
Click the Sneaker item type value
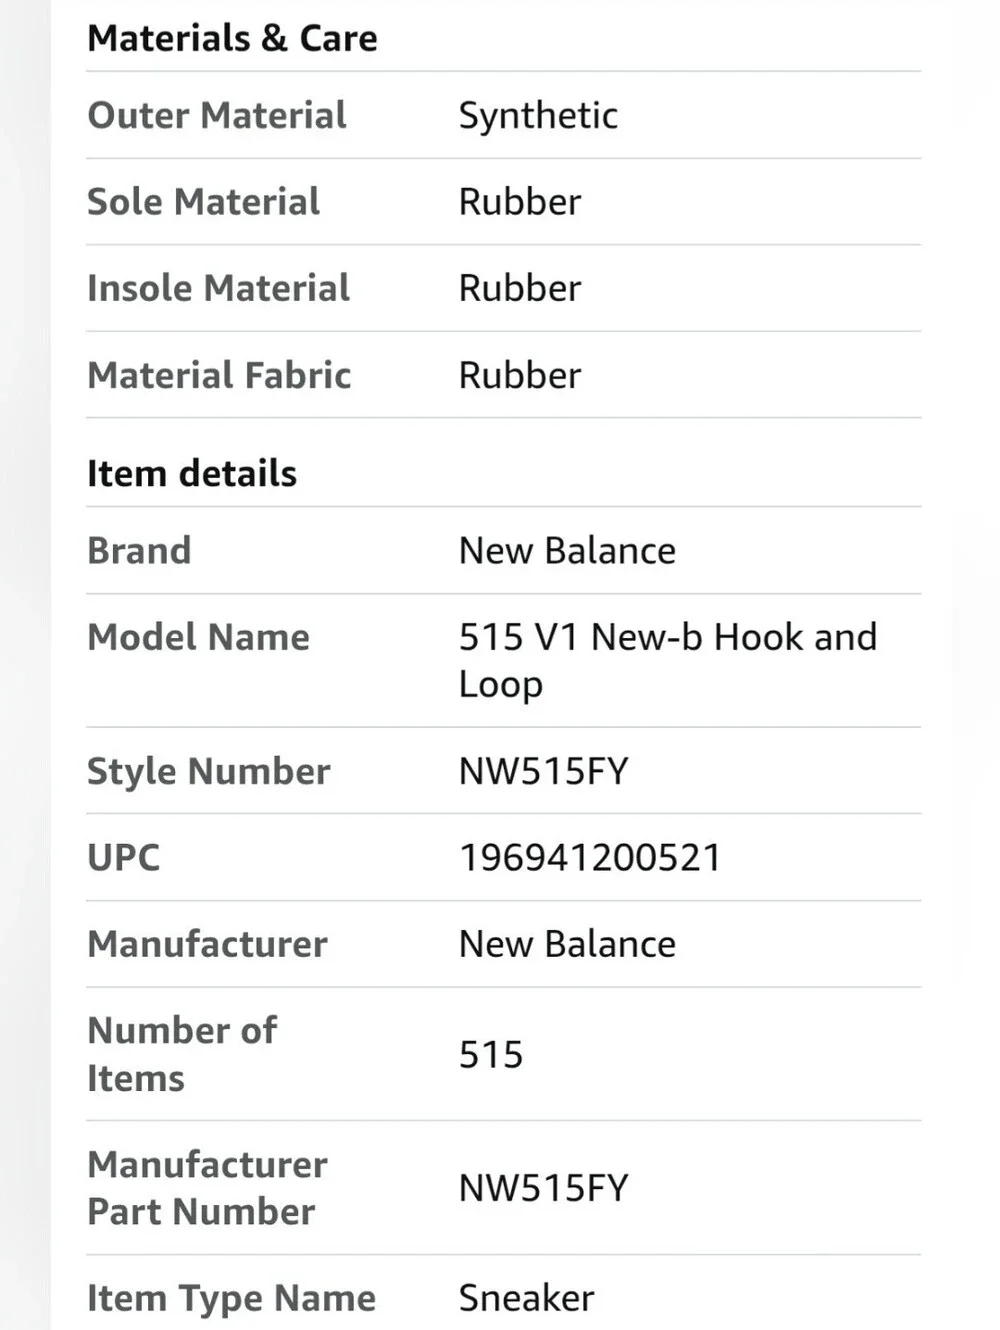coord(526,1298)
